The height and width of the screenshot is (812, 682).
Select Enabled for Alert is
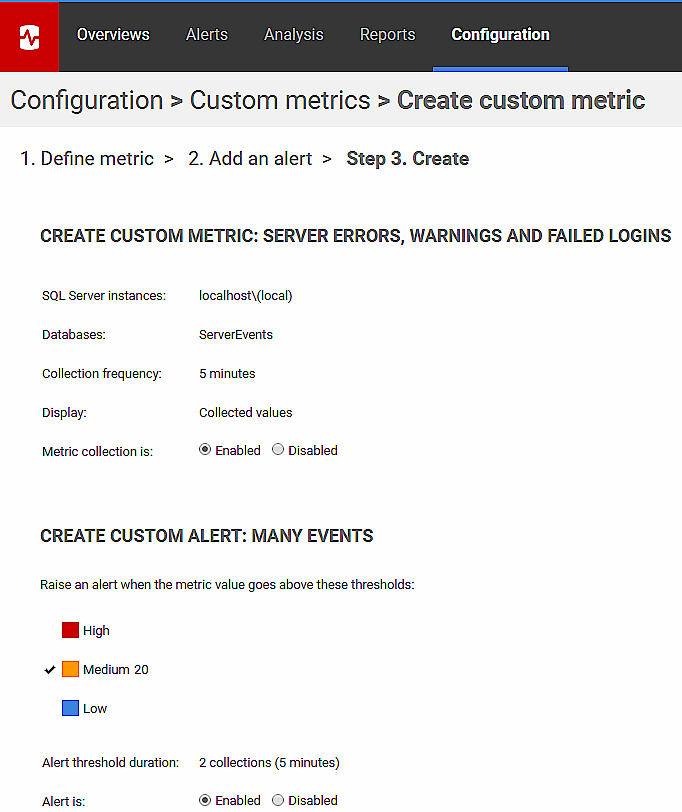pyautogui.click(x=205, y=800)
